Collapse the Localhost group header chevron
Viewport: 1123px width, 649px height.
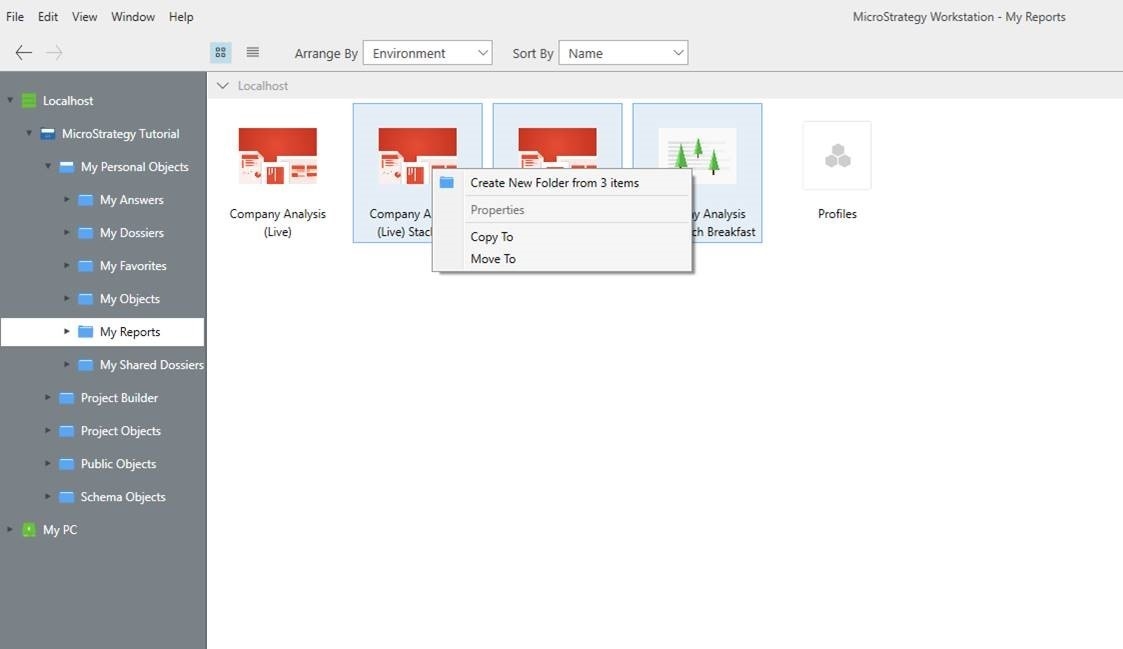pyautogui.click(x=223, y=86)
